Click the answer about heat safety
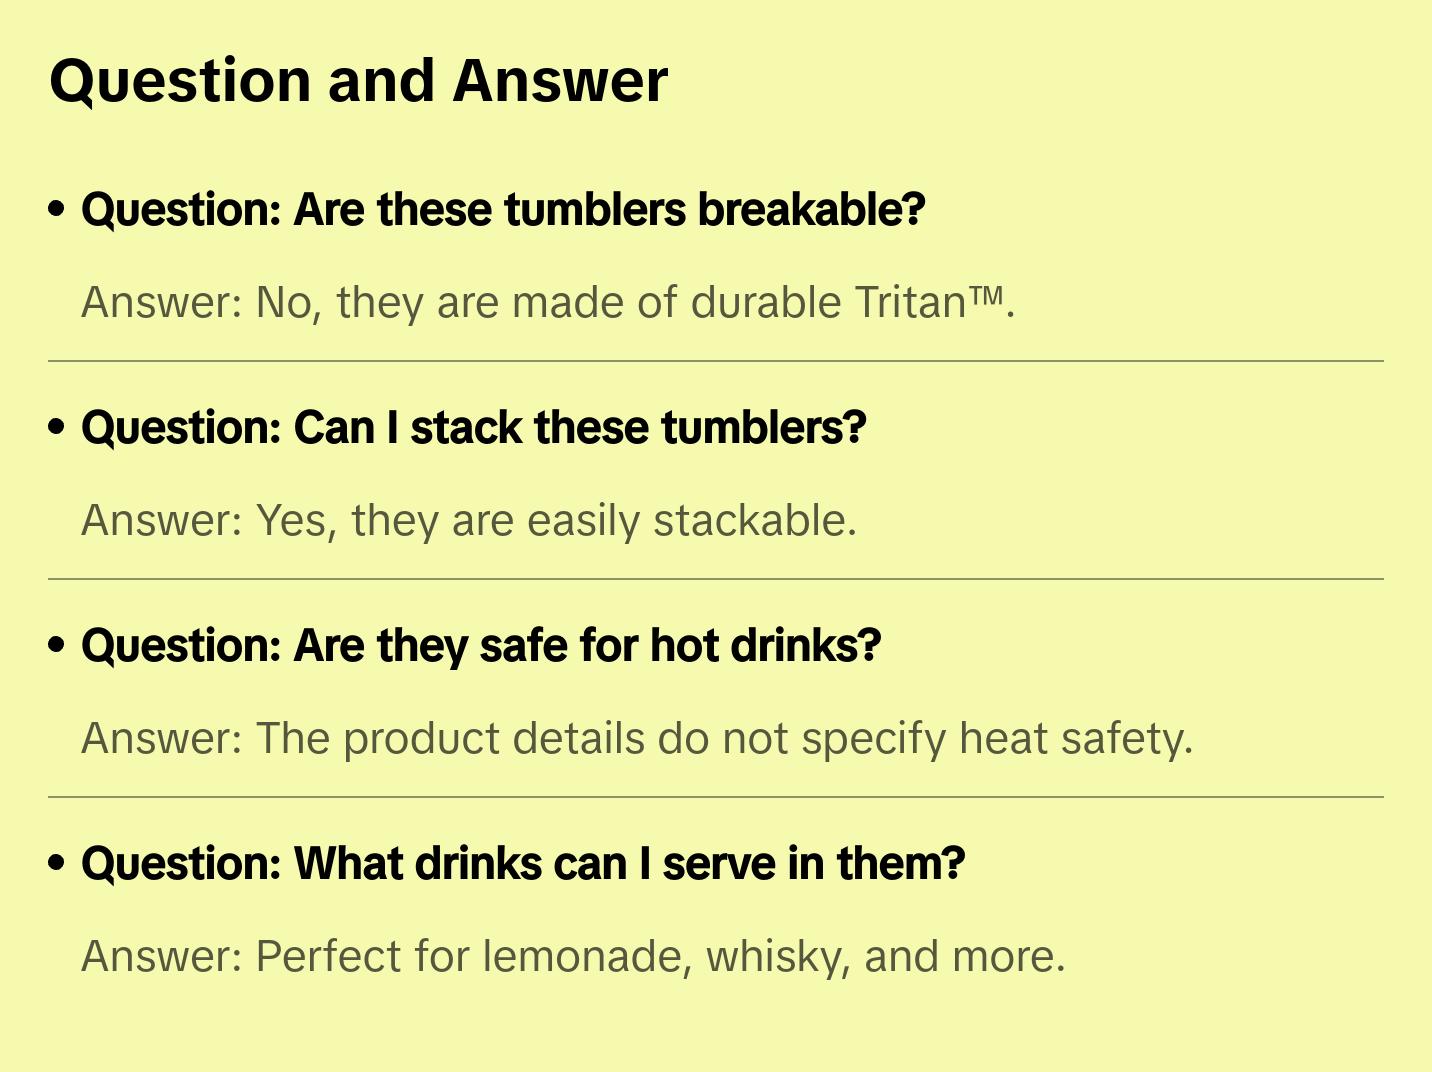 pyautogui.click(x=637, y=739)
